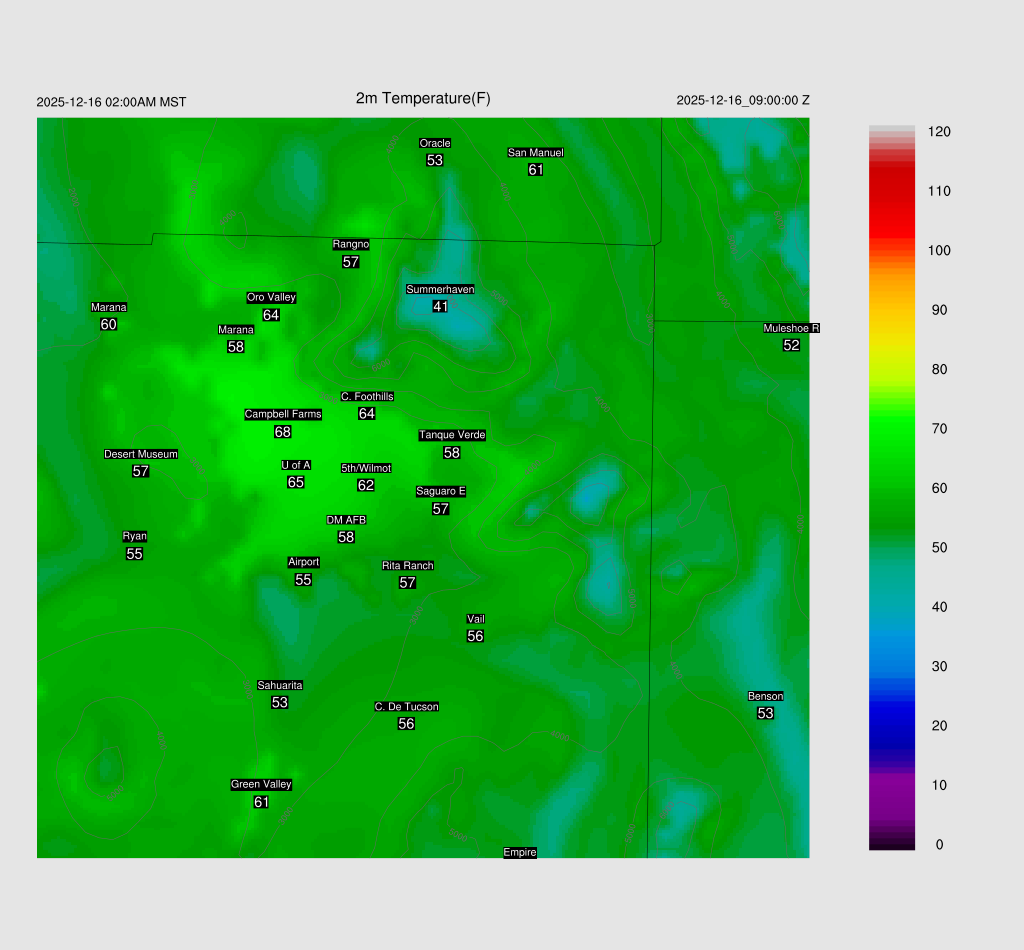The height and width of the screenshot is (950, 1024).
Task: Select the DM AFB station label
Action: 346,520
